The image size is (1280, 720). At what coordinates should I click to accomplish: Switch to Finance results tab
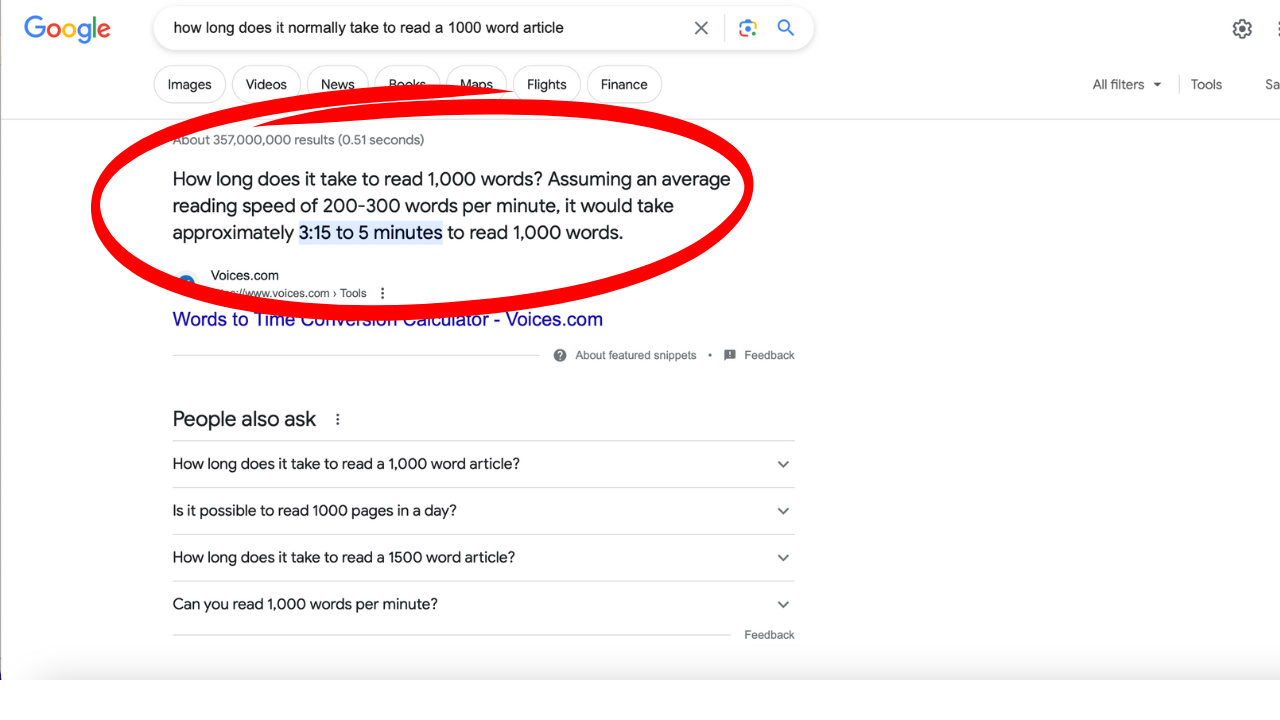pos(624,85)
